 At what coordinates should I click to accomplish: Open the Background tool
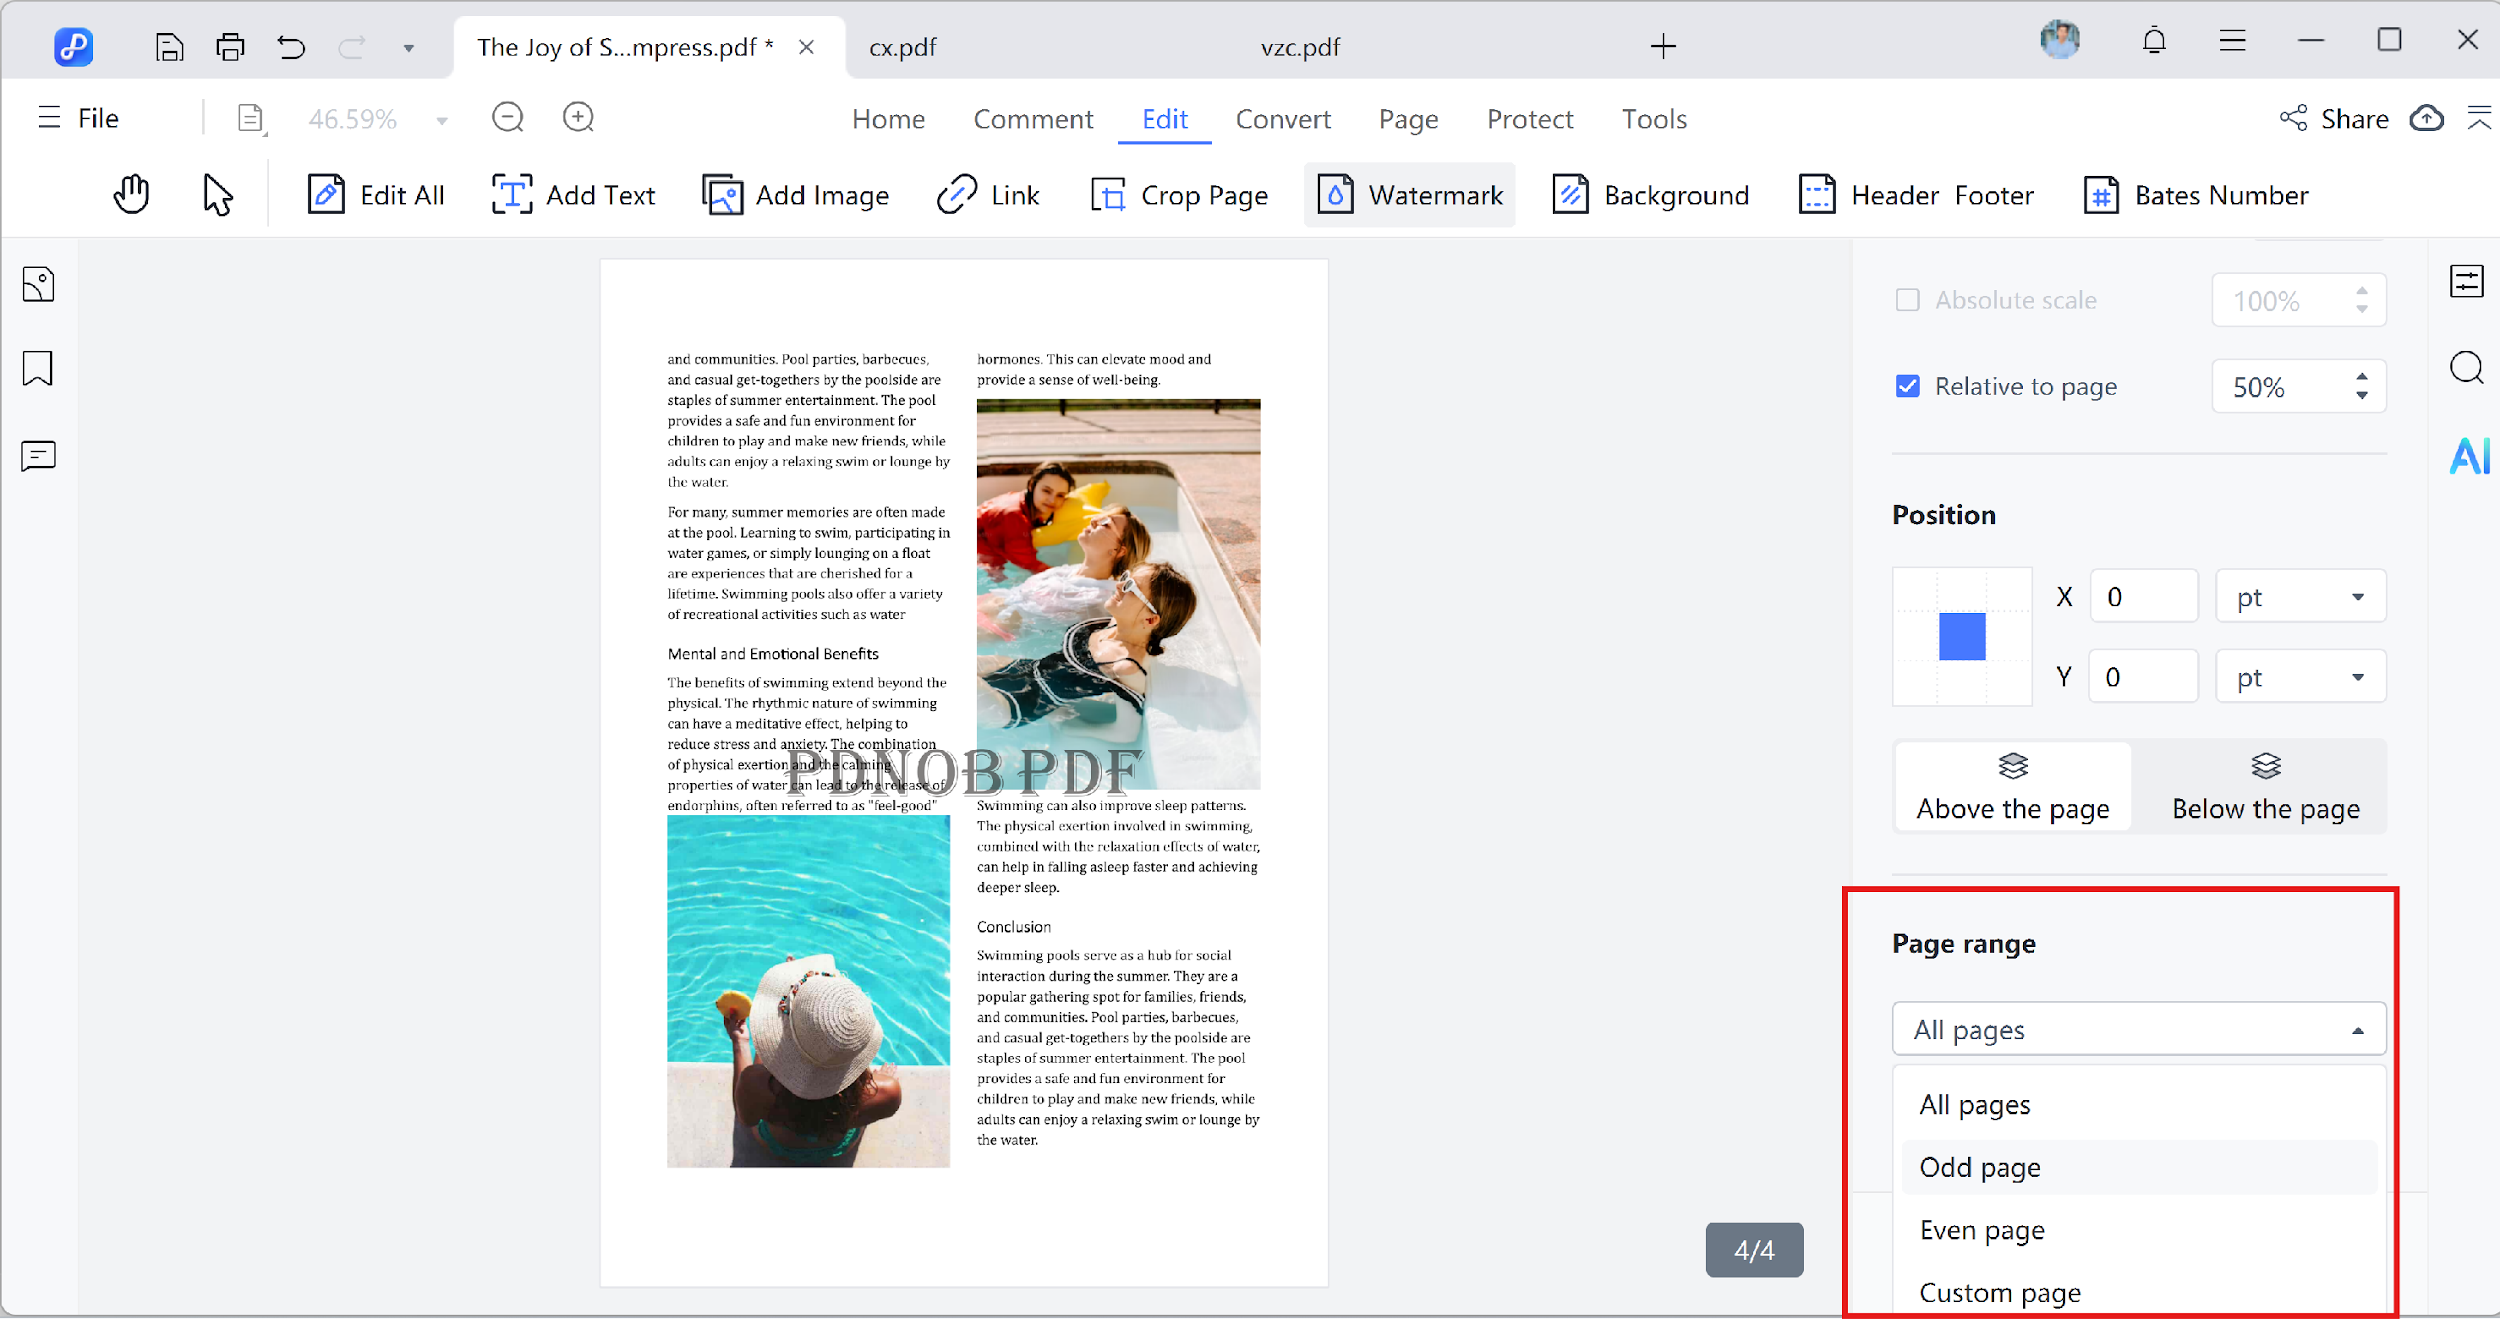click(1650, 194)
